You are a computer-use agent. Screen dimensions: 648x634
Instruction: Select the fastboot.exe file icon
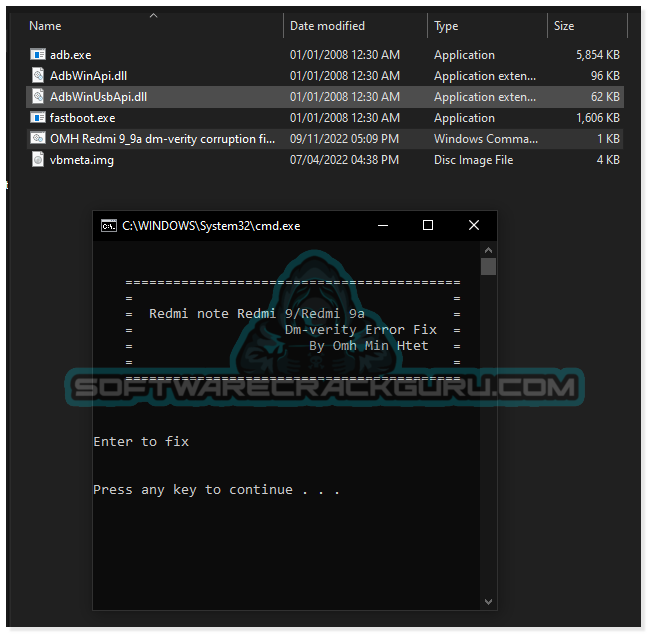[x=38, y=117]
